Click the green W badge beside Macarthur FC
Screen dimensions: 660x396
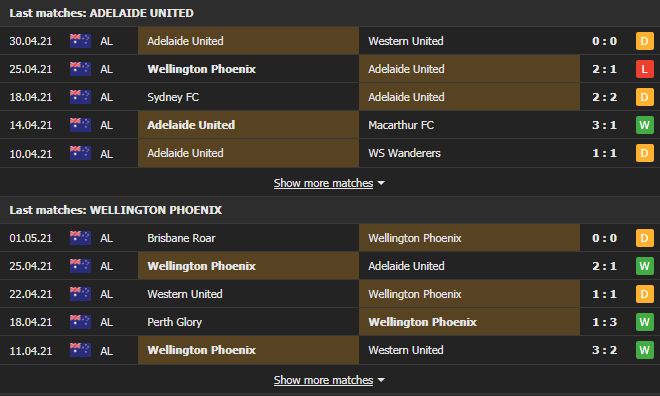[644, 125]
